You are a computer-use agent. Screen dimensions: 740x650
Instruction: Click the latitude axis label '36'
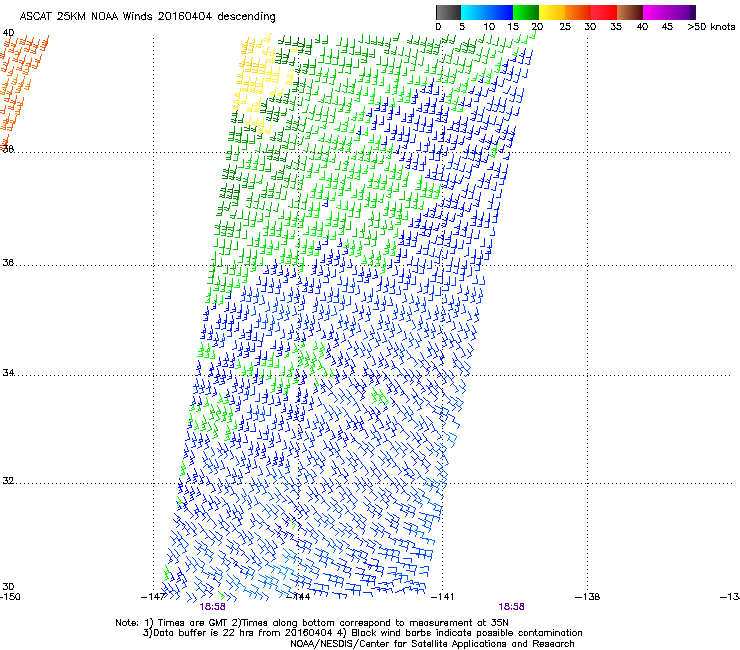click(8, 262)
